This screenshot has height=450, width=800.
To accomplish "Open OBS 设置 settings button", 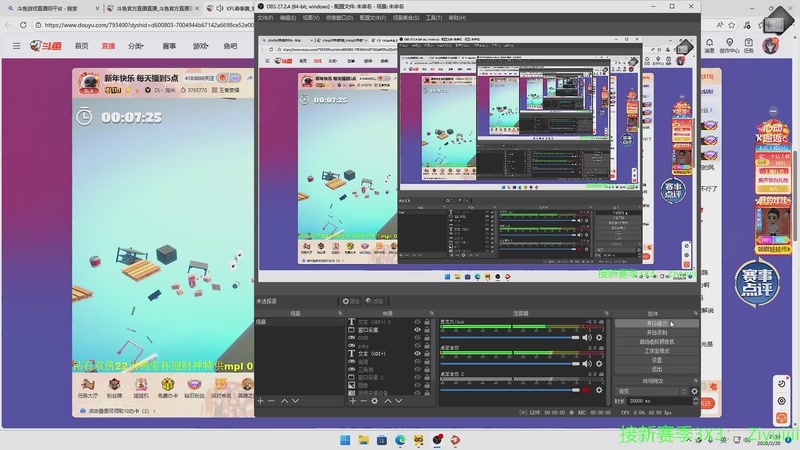I will point(657,360).
